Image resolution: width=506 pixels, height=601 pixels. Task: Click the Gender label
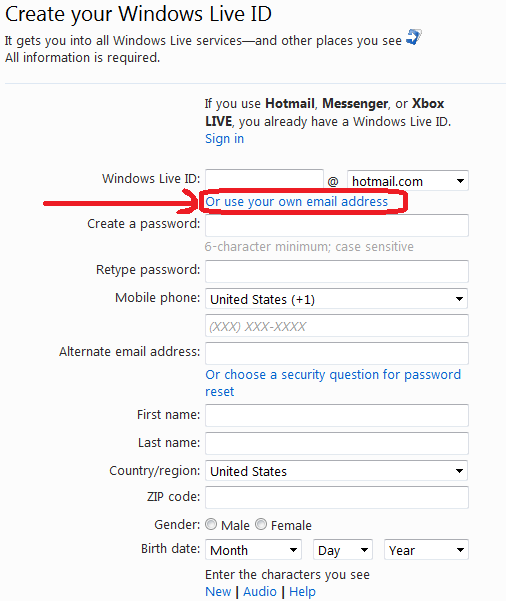(177, 524)
